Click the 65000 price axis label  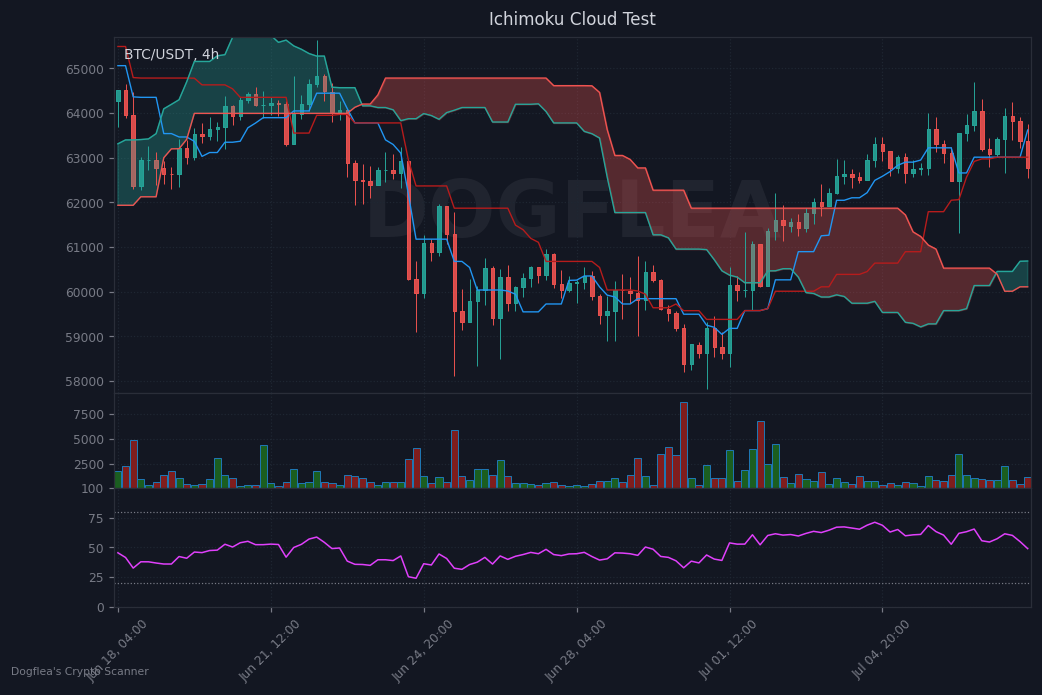(85, 70)
